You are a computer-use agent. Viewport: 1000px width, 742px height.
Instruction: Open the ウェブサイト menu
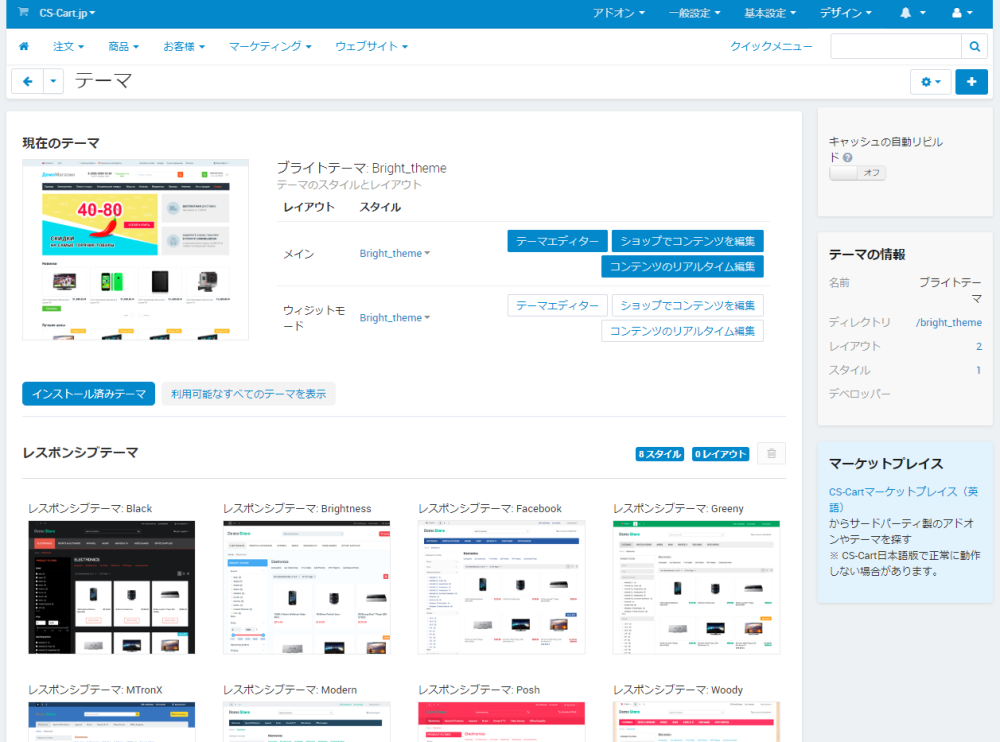tap(371, 47)
